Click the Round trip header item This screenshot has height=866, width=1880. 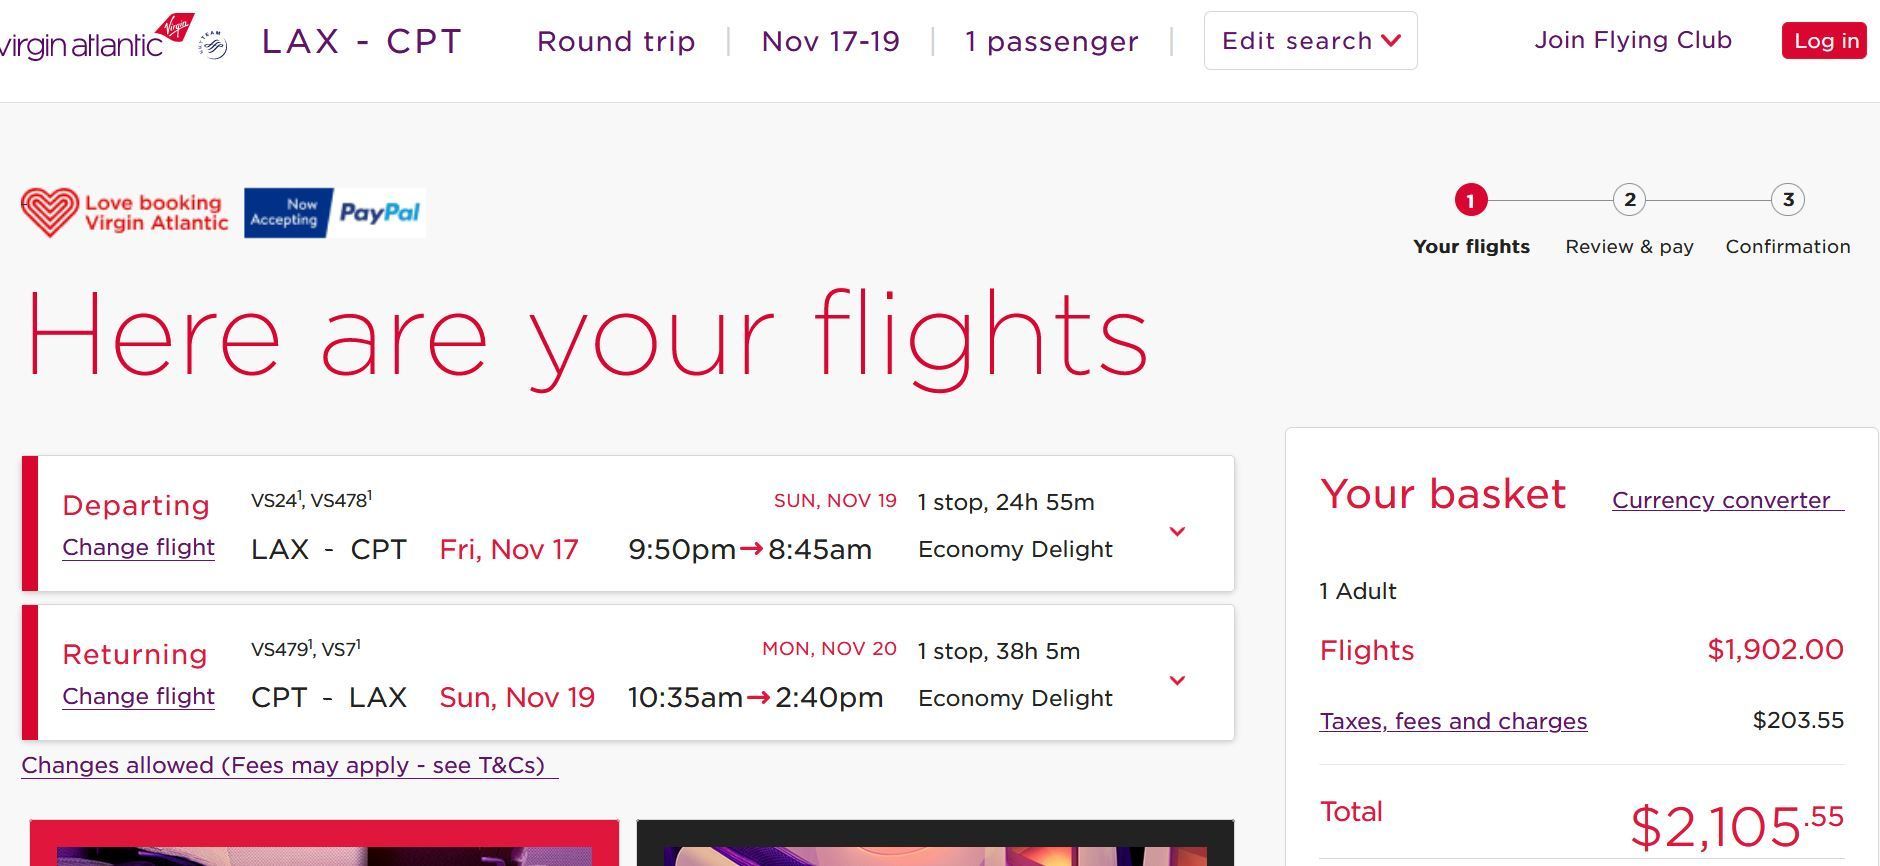pos(616,41)
